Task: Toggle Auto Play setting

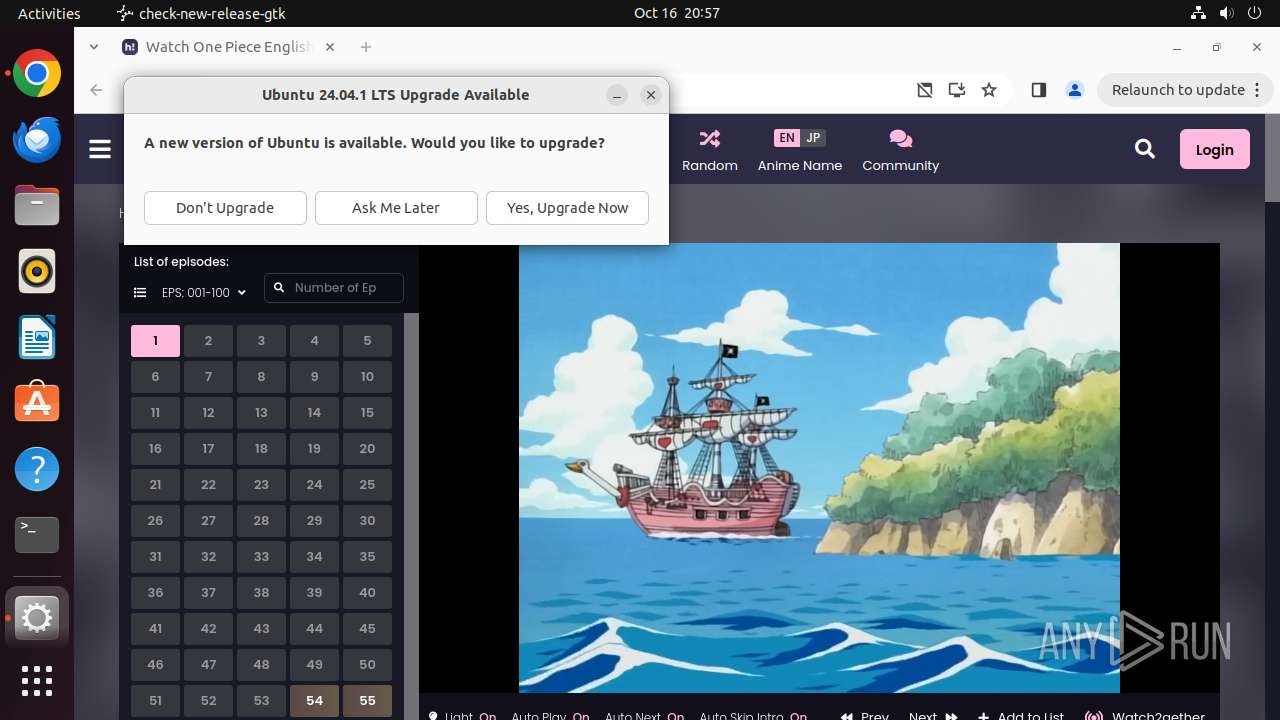Action: [550, 716]
